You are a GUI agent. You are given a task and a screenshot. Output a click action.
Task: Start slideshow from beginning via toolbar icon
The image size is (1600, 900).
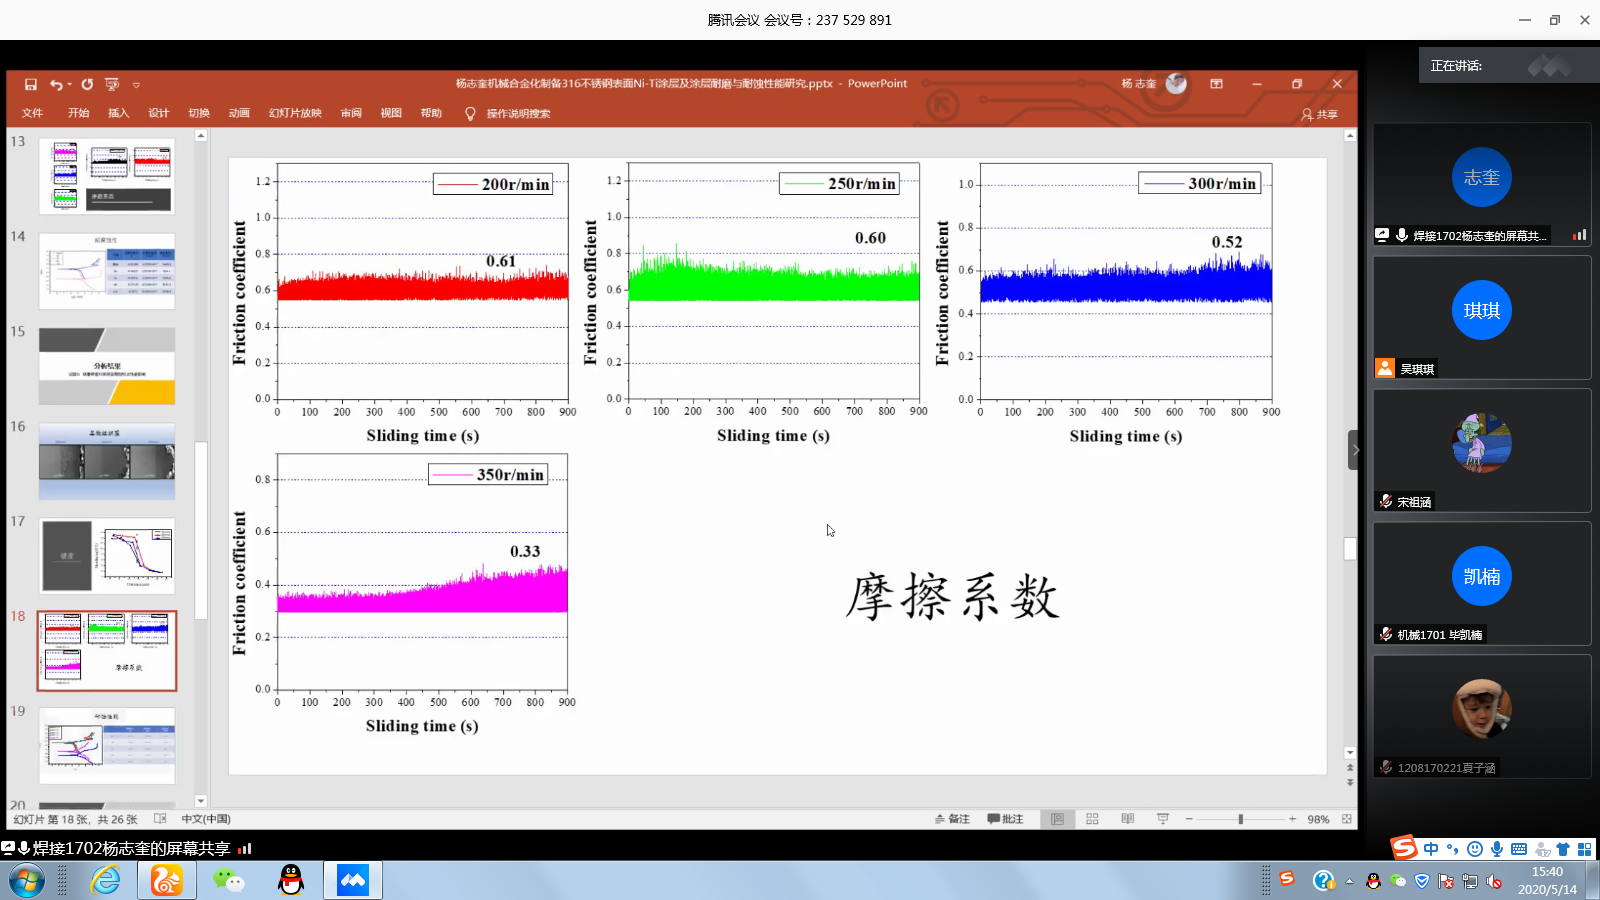click(112, 85)
